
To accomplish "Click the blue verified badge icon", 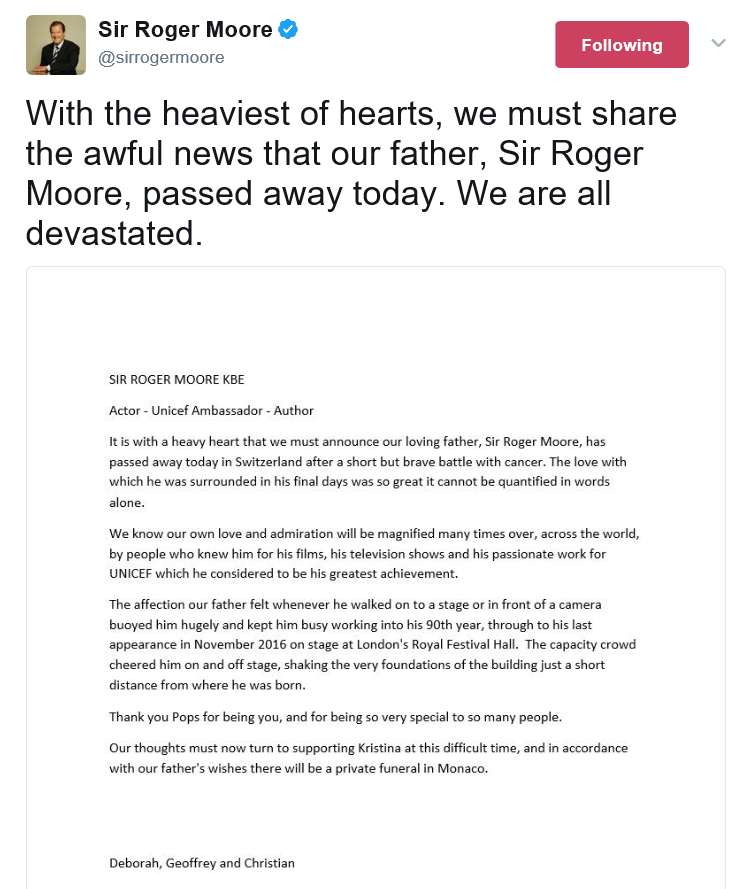I will [288, 31].
